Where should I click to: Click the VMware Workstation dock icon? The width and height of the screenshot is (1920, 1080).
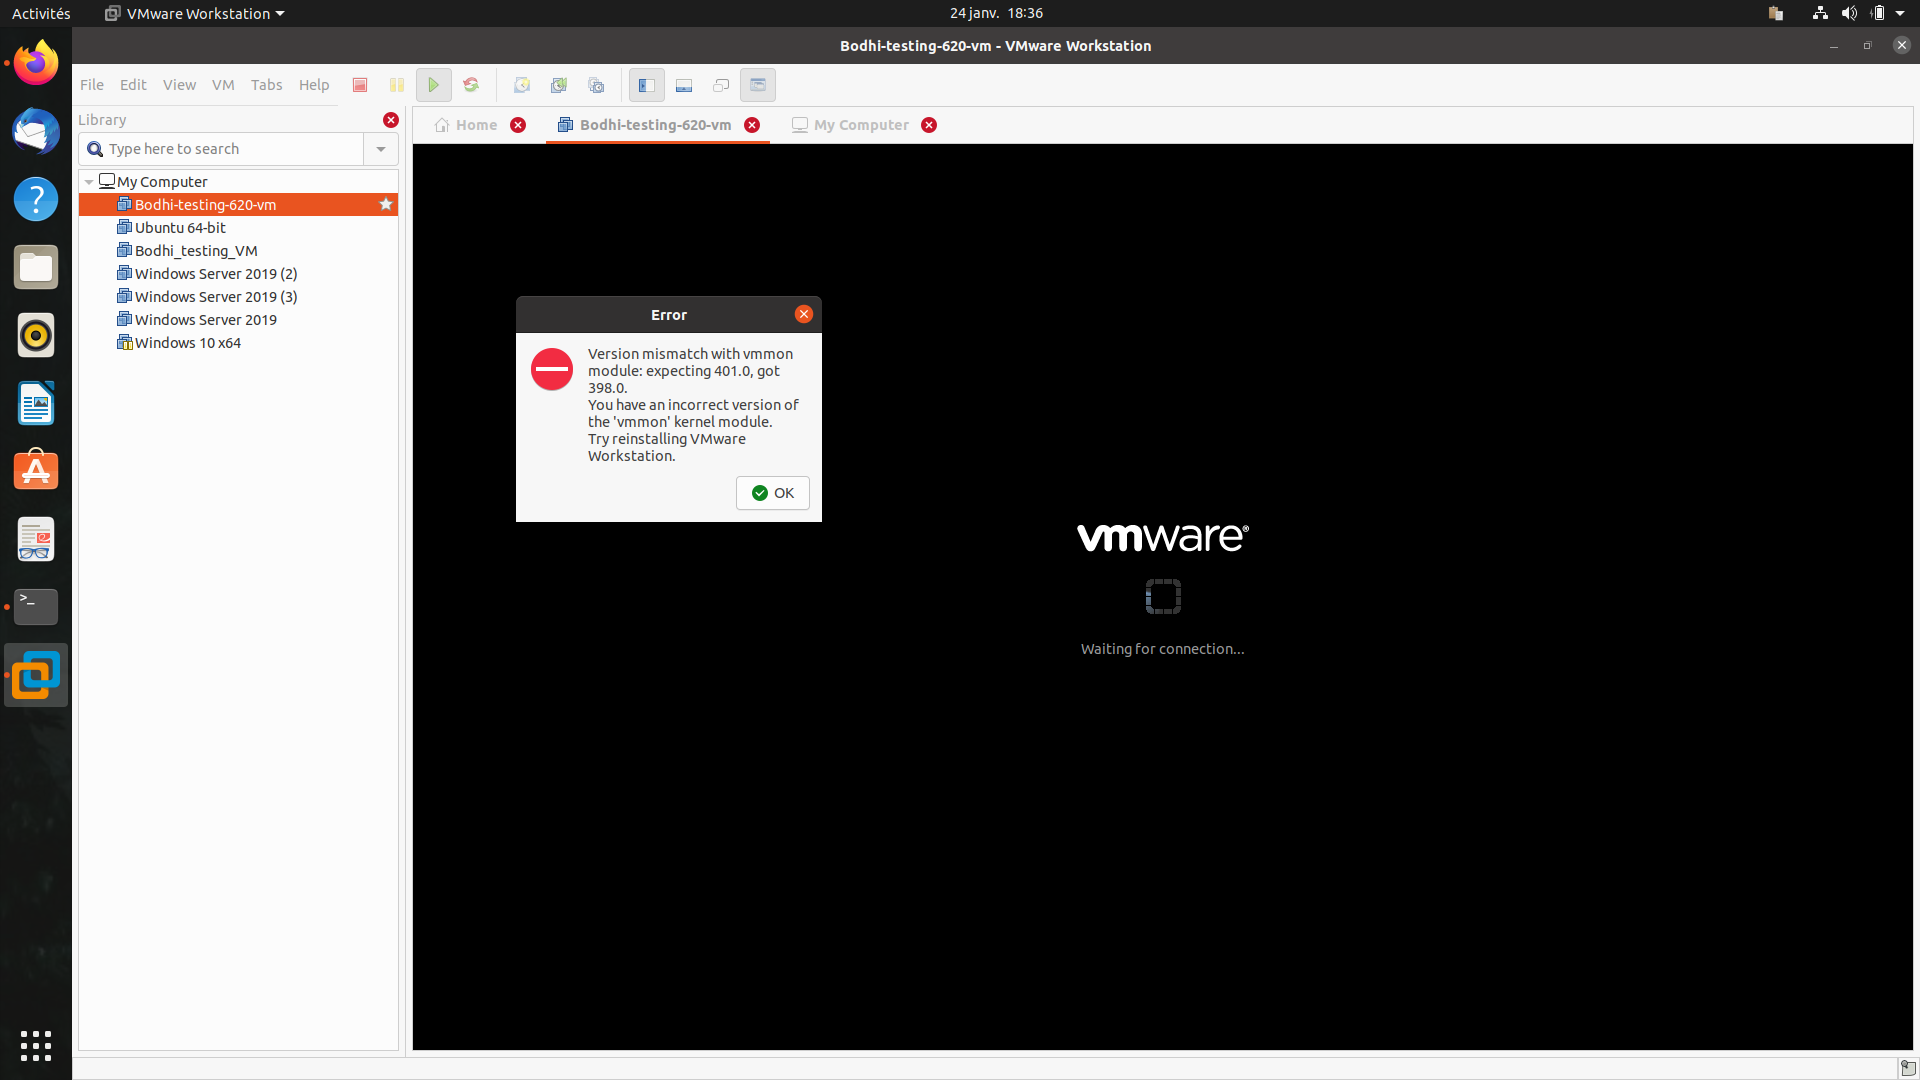tap(36, 675)
